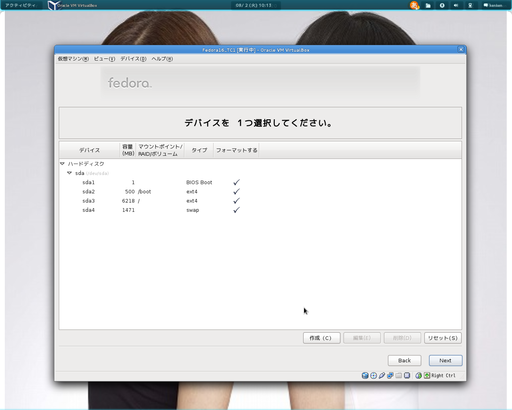Click the マウントポイント column header
The height and width of the screenshot is (410, 512).
point(160,150)
